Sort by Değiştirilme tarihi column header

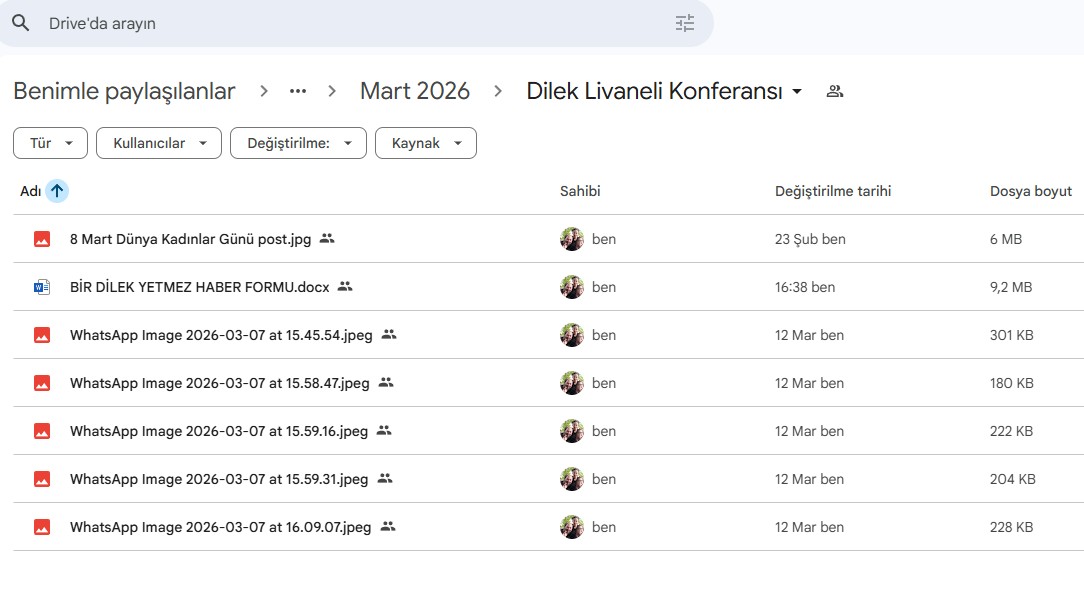(x=832, y=191)
